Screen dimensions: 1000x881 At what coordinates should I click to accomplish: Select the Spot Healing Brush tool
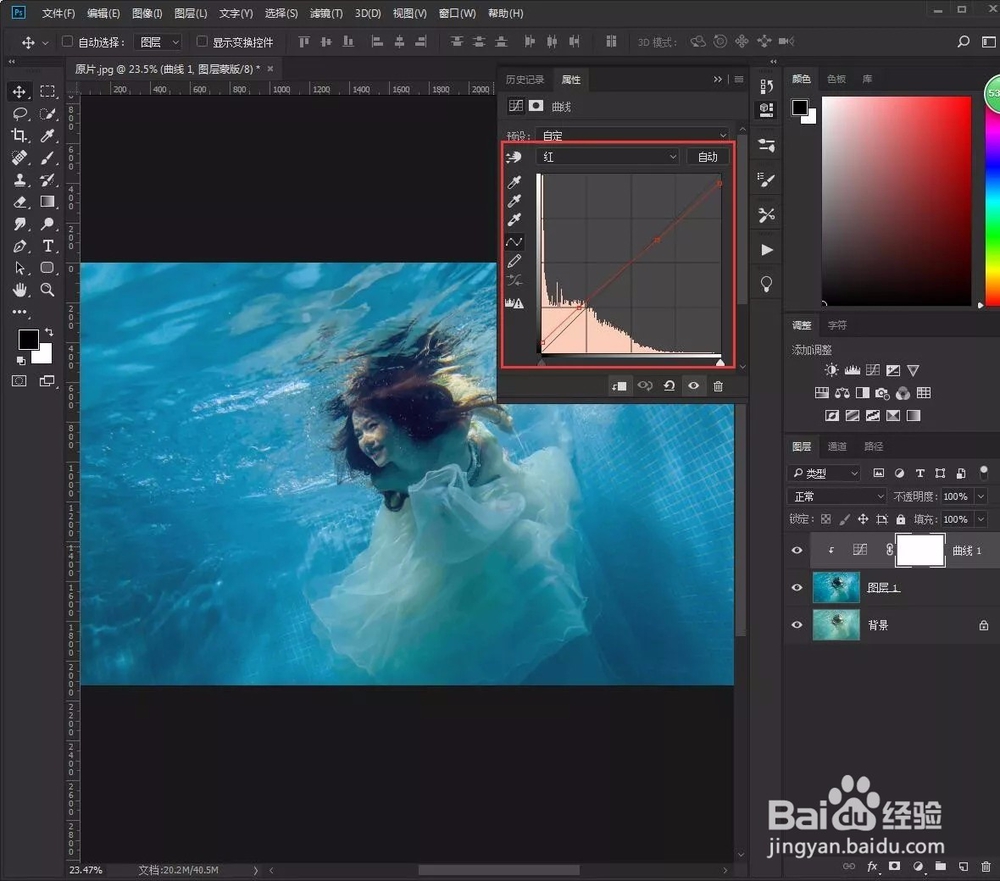coord(19,158)
